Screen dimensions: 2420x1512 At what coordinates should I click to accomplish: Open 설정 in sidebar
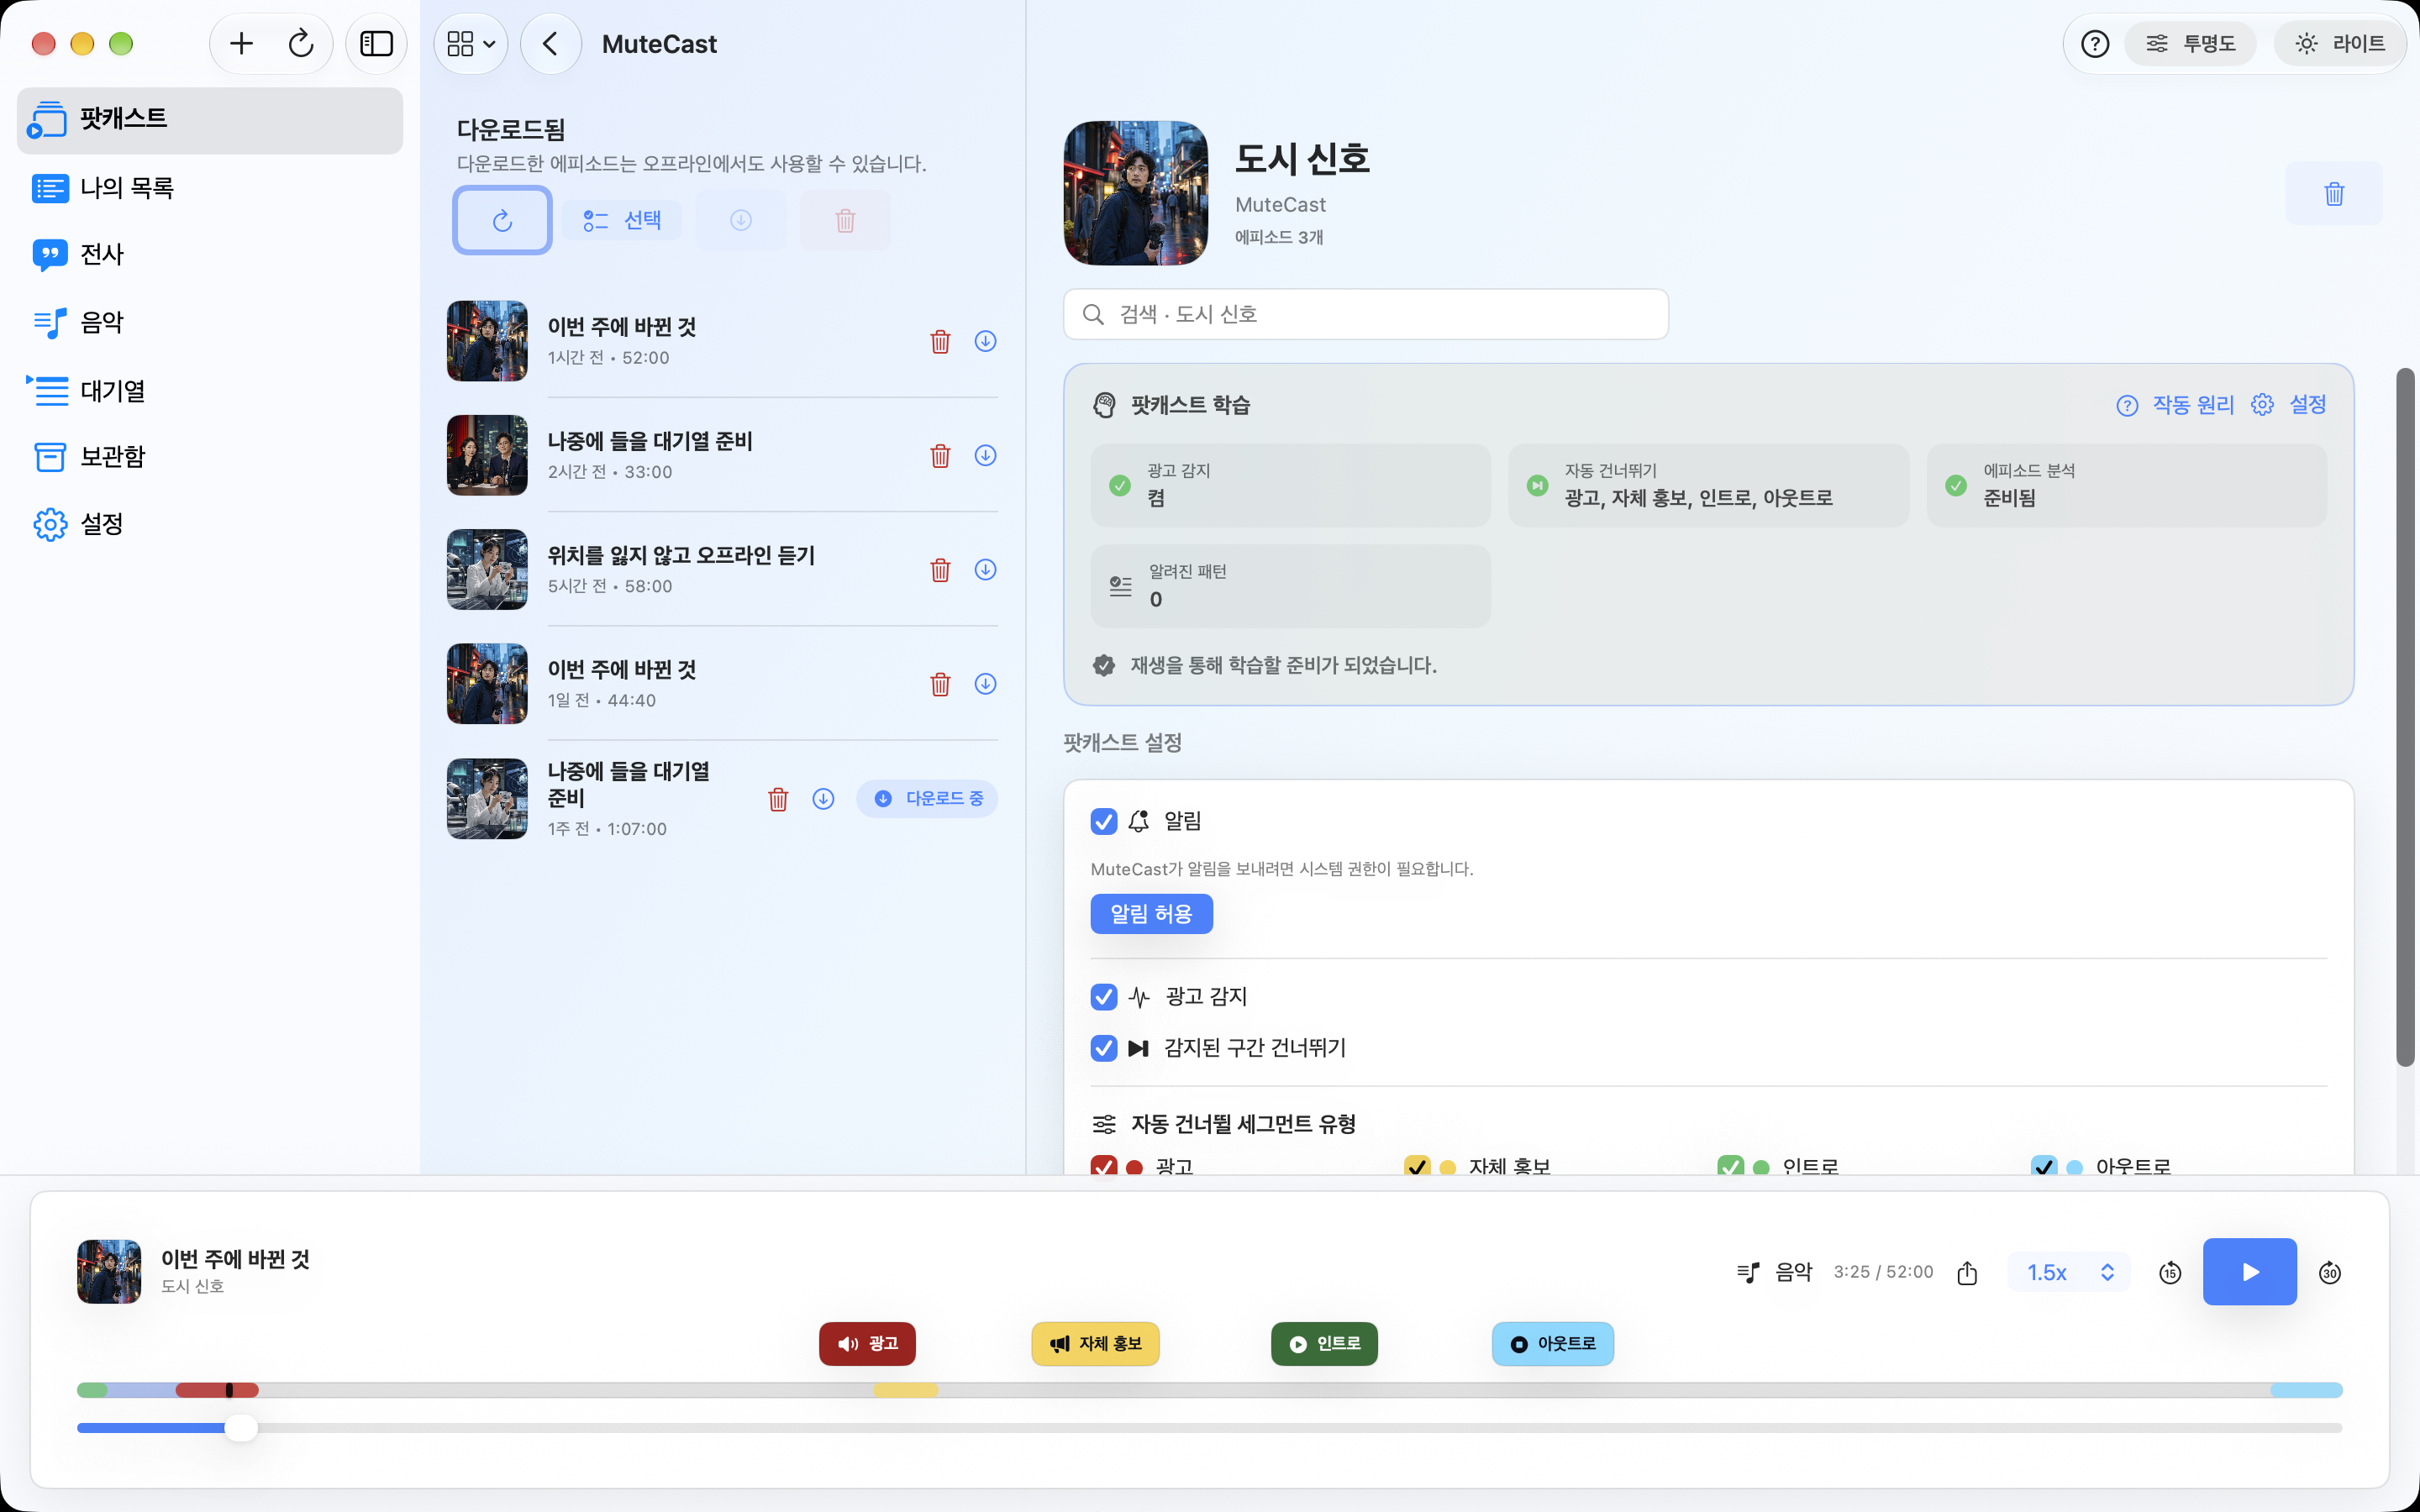[x=210, y=524]
